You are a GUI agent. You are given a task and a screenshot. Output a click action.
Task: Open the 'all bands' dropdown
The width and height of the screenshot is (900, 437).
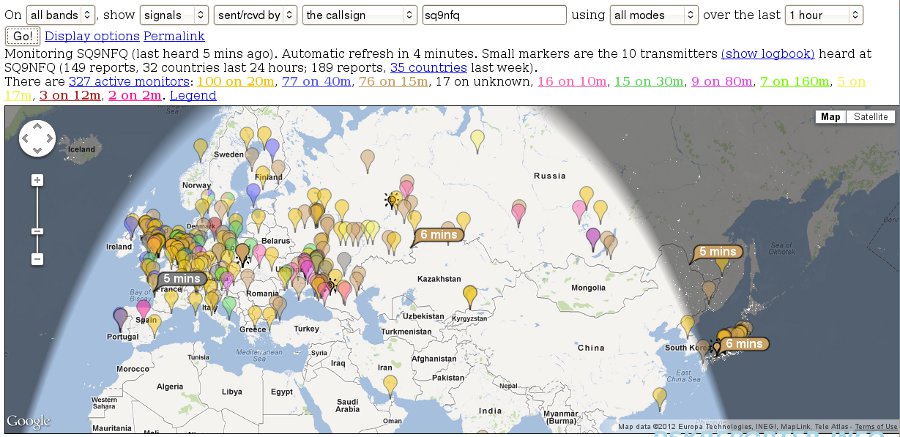pyautogui.click(x=61, y=15)
